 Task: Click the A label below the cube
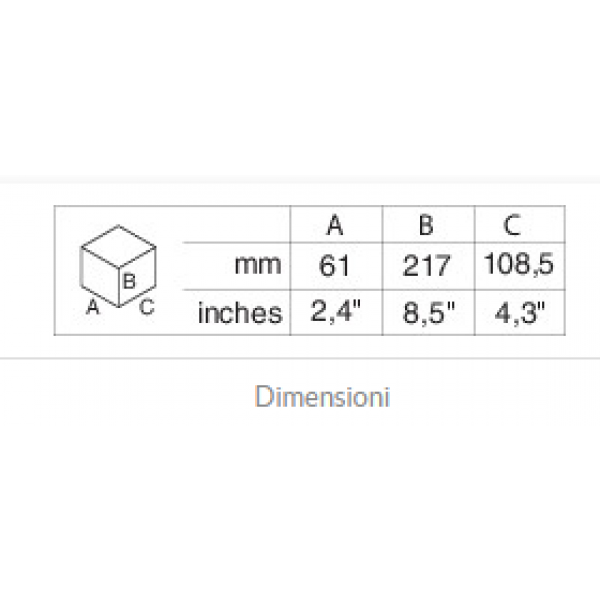coord(93,307)
